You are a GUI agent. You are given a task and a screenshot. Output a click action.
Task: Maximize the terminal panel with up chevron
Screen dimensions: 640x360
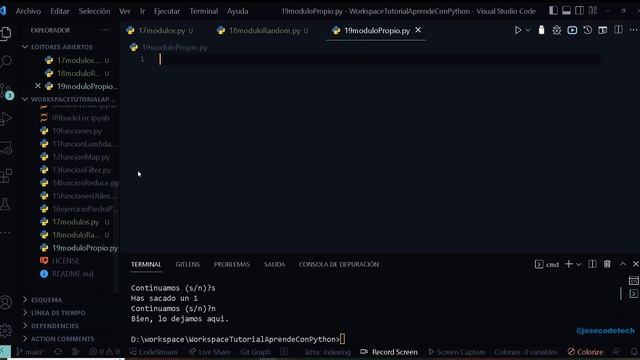tap(622, 264)
